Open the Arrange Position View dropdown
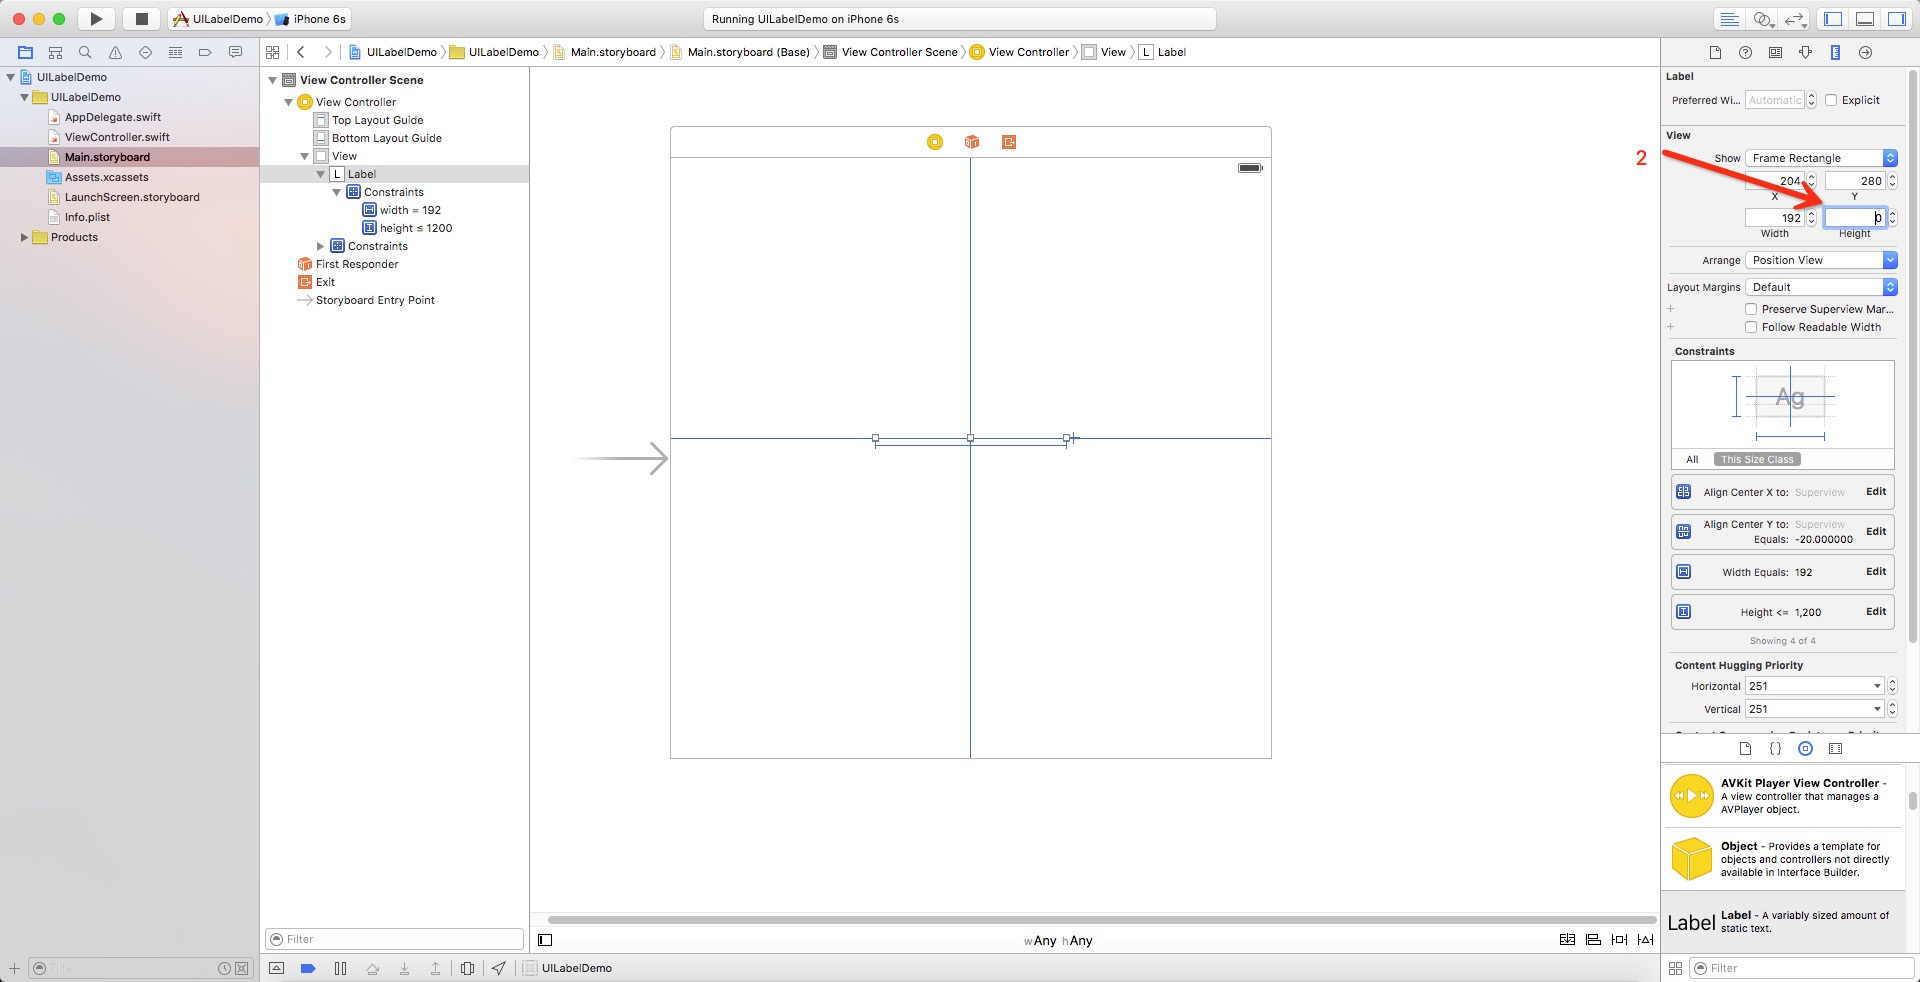The image size is (1920, 982). 1821,260
